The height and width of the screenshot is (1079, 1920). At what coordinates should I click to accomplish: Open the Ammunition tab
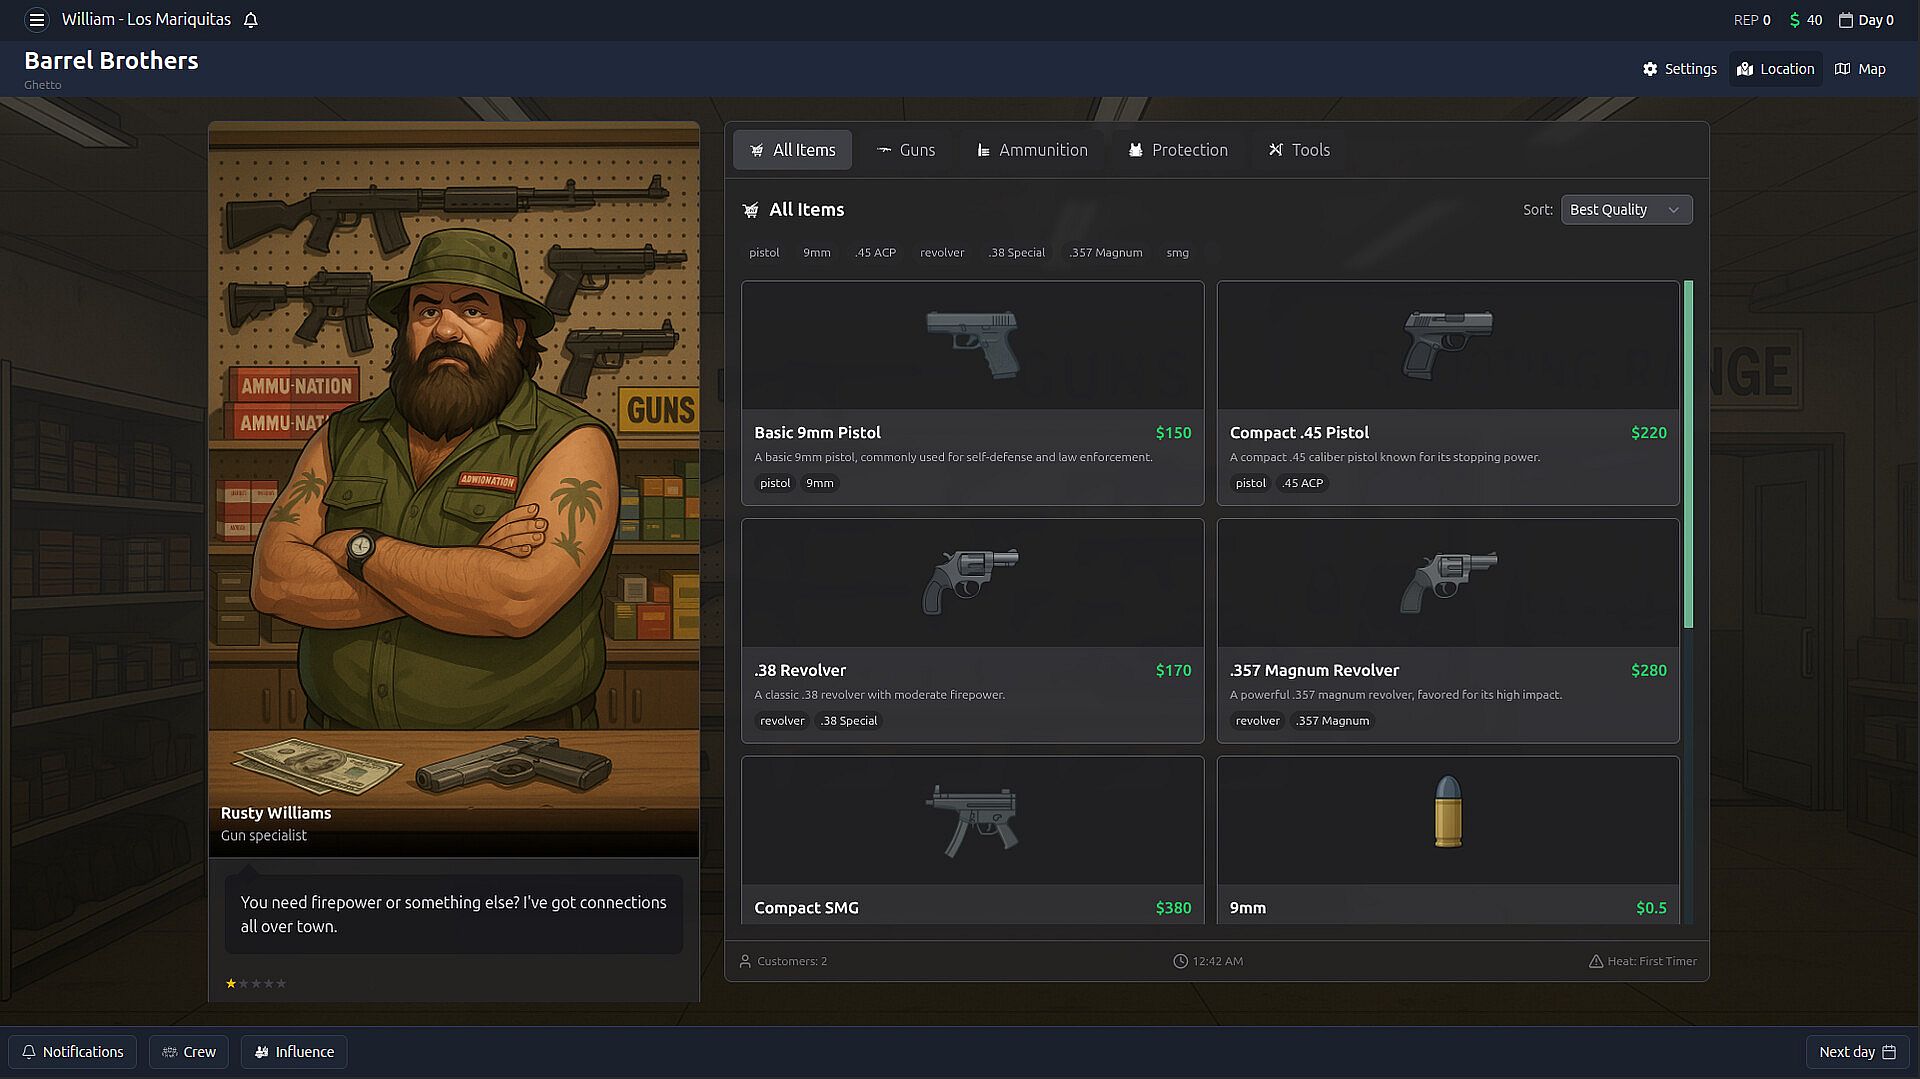tap(1032, 150)
